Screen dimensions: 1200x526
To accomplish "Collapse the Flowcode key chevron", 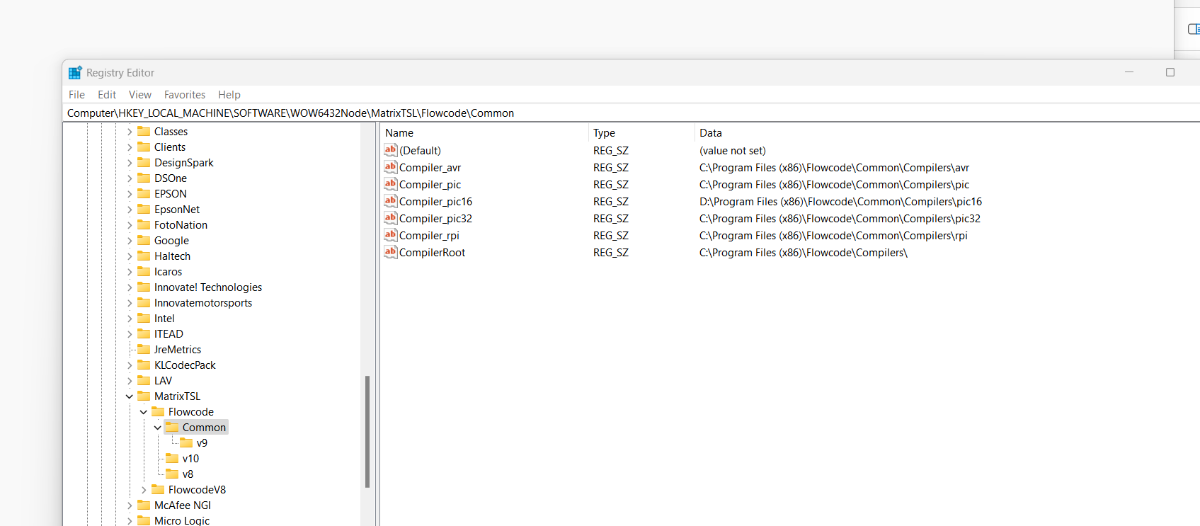I will click(x=143, y=412).
